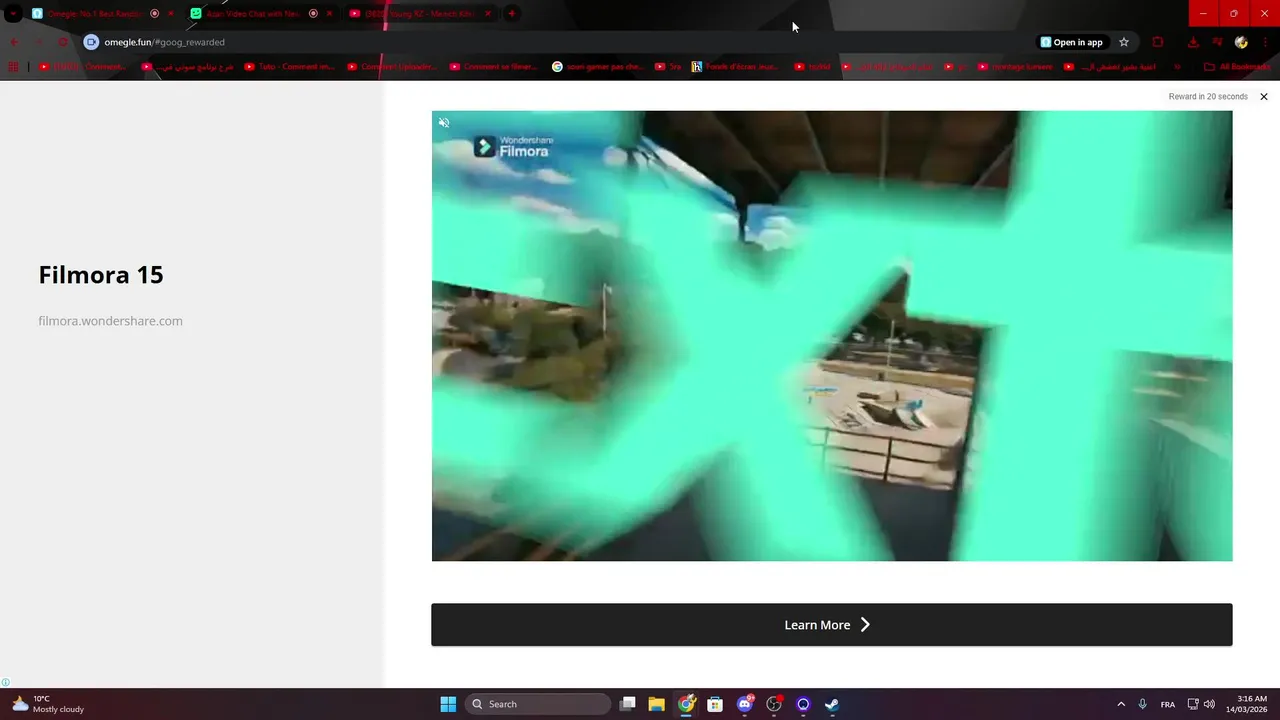The height and width of the screenshot is (720, 1280).
Task: Click the Open in app button
Action: [1071, 42]
